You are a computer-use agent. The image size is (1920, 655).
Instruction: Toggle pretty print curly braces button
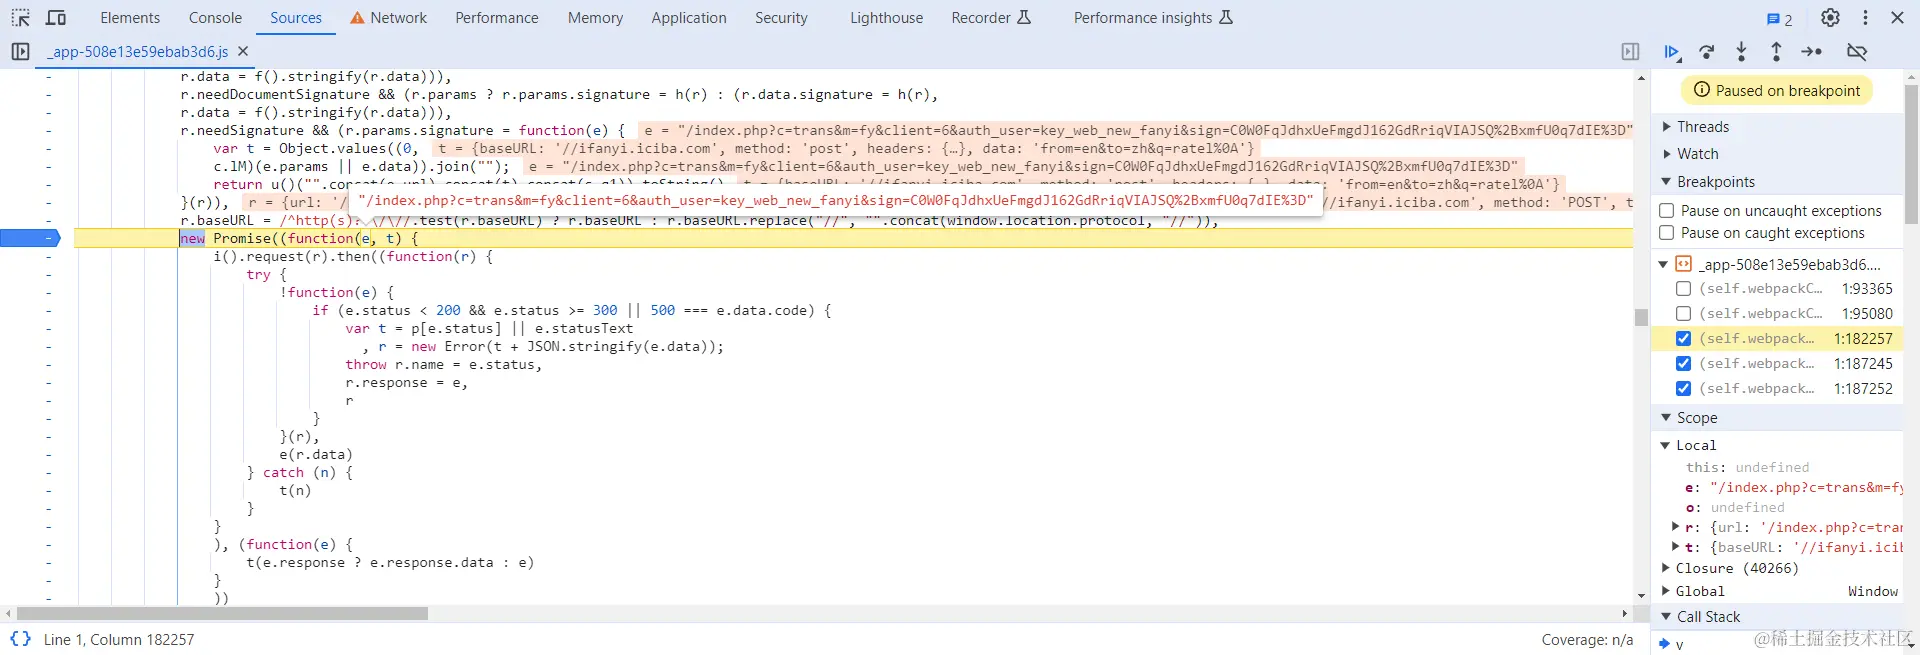click(20, 639)
